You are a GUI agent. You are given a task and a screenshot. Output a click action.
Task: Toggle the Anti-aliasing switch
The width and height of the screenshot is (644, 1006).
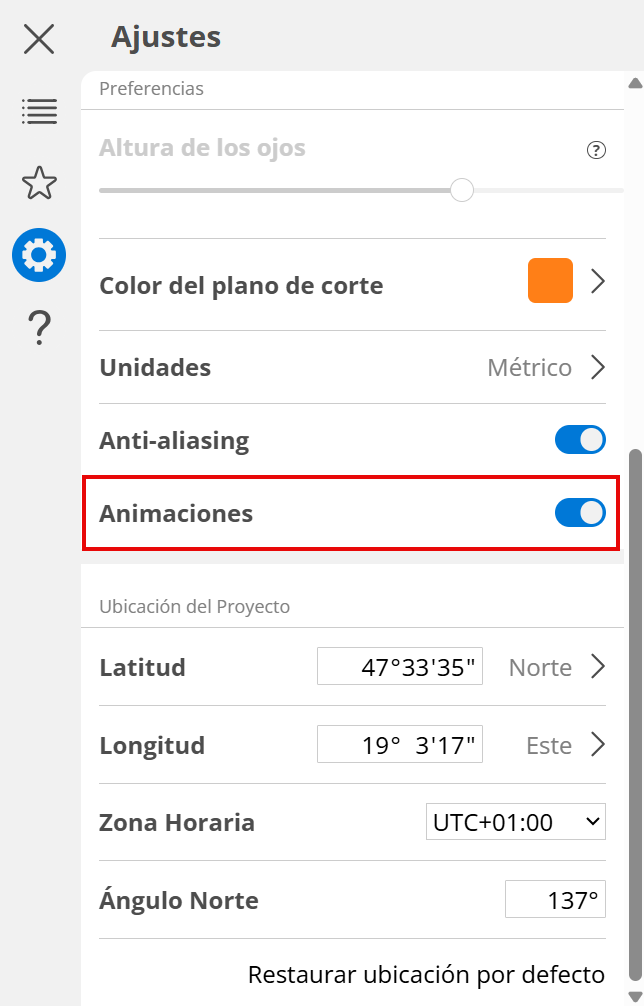(580, 440)
